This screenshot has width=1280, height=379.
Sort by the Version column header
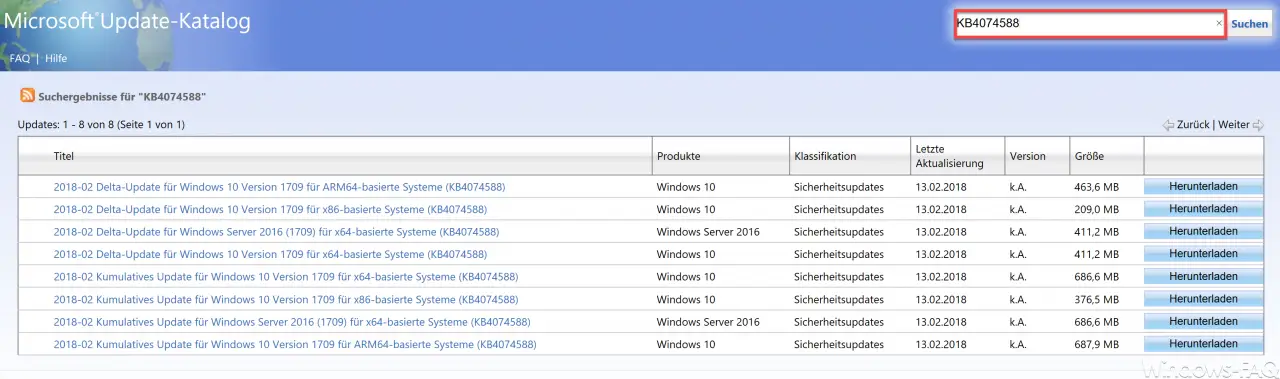click(x=1027, y=156)
